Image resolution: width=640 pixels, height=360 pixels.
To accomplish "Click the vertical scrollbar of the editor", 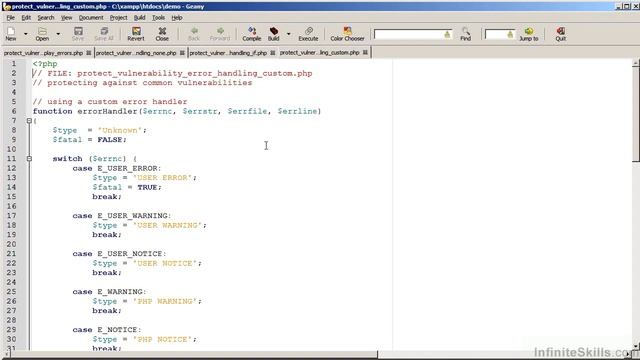I will [x=636, y=114].
